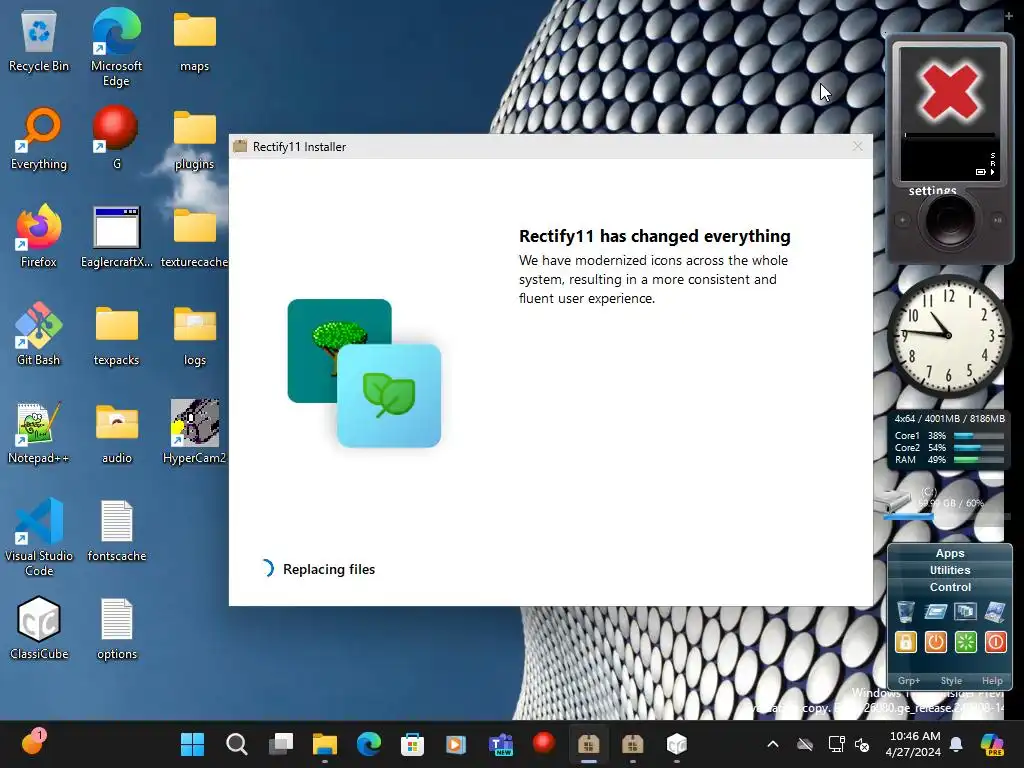This screenshot has height=768, width=1024.
Task: Open the Apps tab in launcher gadget
Action: pyautogui.click(x=950, y=553)
